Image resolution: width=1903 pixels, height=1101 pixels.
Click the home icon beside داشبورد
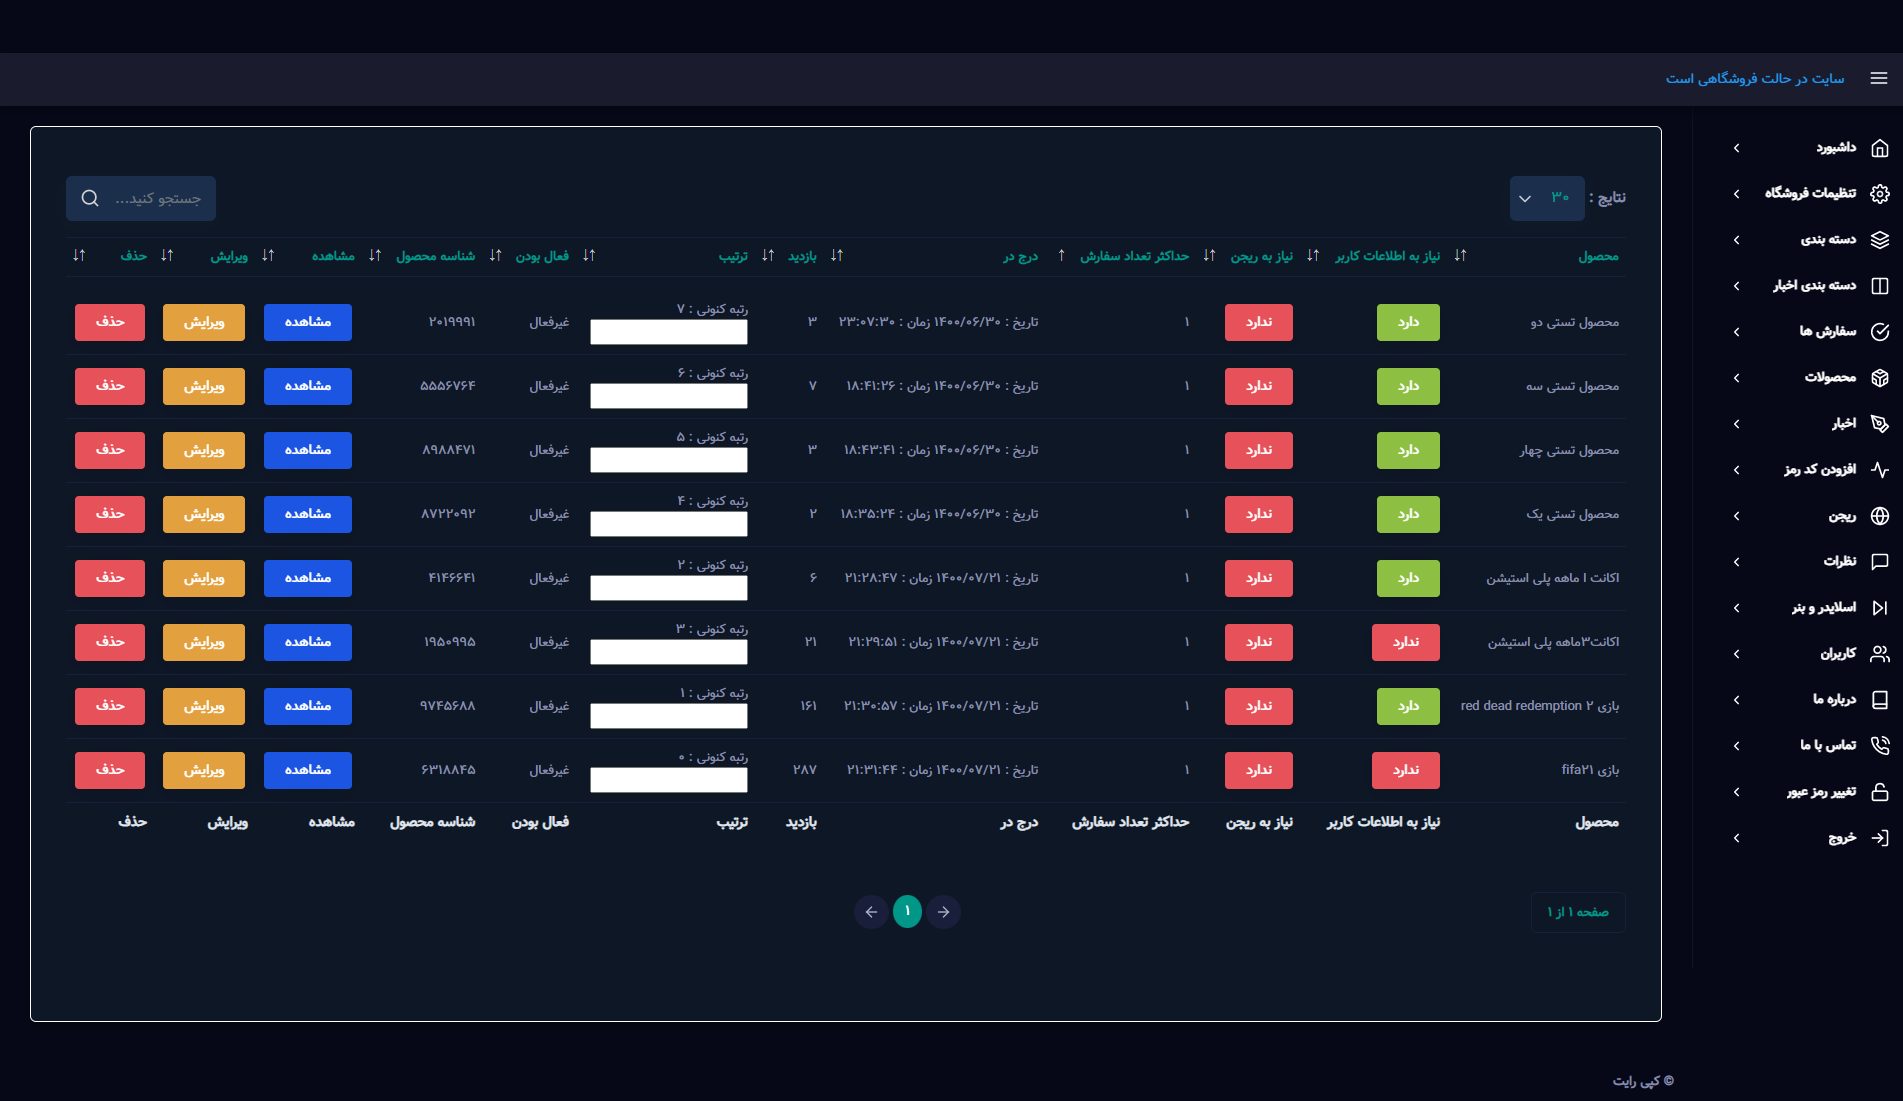1879,148
